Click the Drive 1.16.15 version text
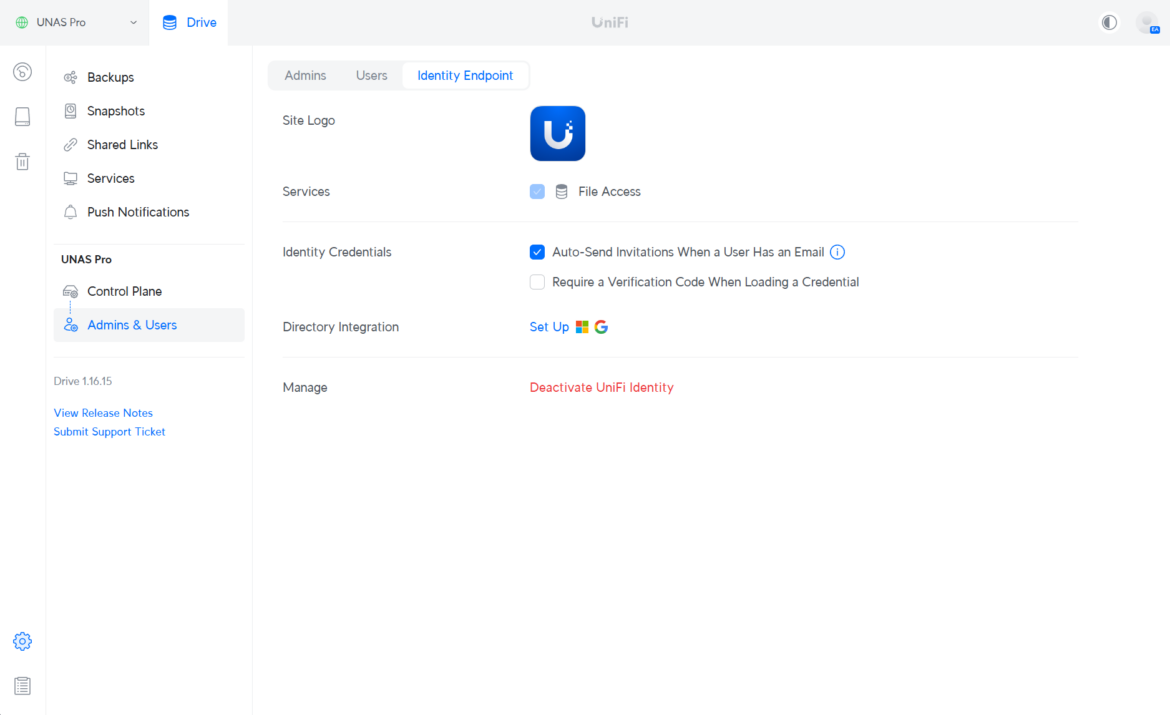Screen dimensions: 1170x715 (x=83, y=381)
